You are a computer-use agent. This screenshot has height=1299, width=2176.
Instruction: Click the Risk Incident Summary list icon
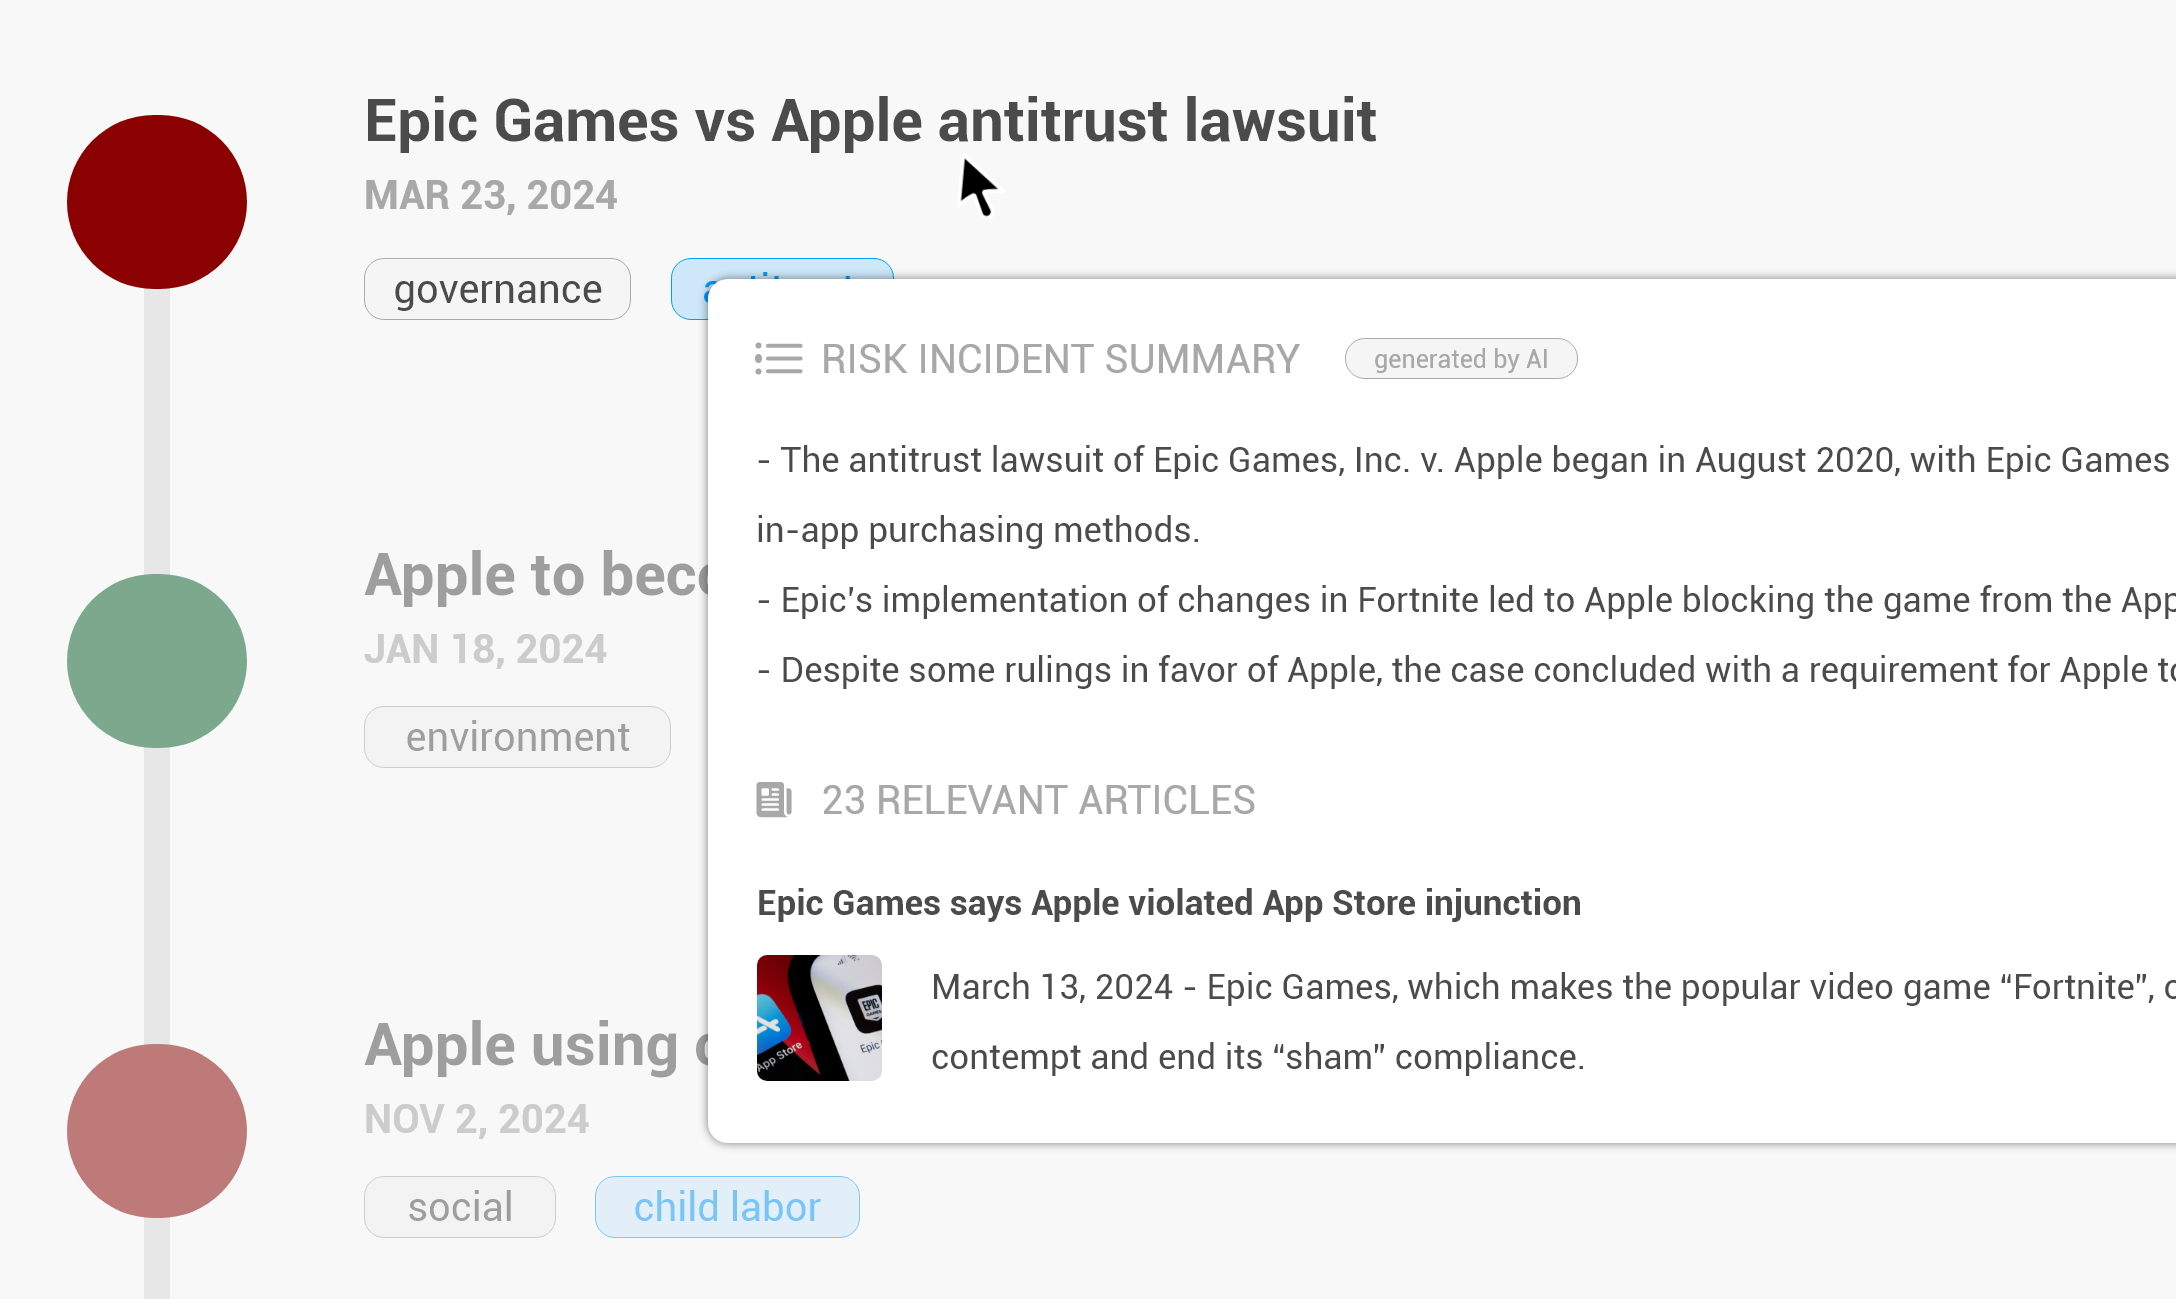[778, 359]
